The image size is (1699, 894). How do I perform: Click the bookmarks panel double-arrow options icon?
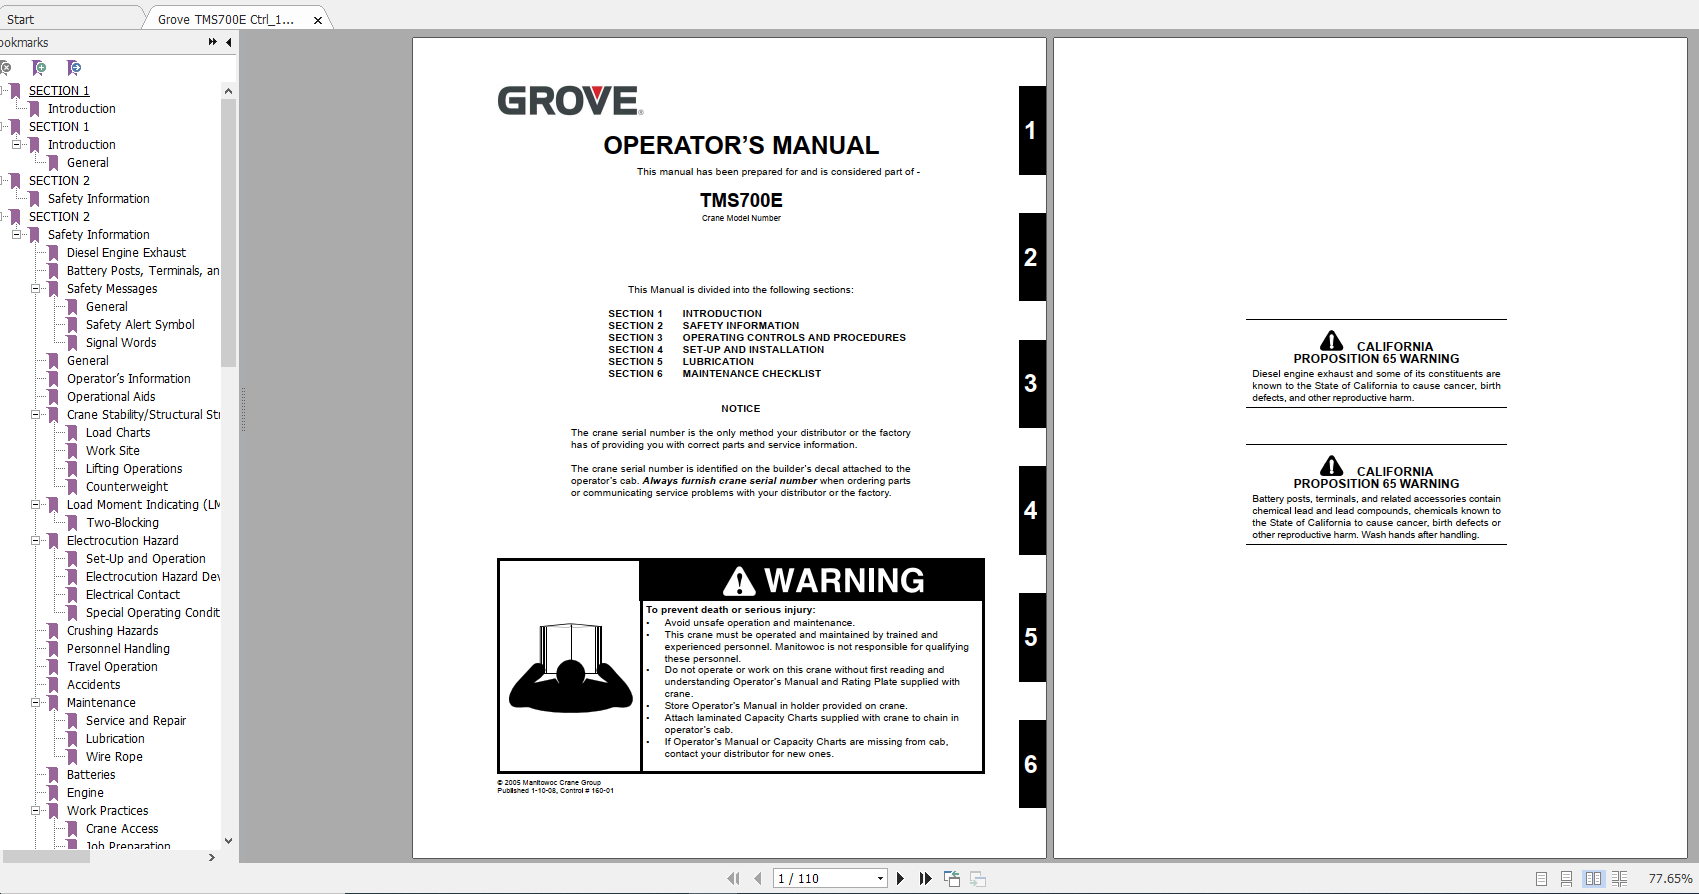click(212, 42)
